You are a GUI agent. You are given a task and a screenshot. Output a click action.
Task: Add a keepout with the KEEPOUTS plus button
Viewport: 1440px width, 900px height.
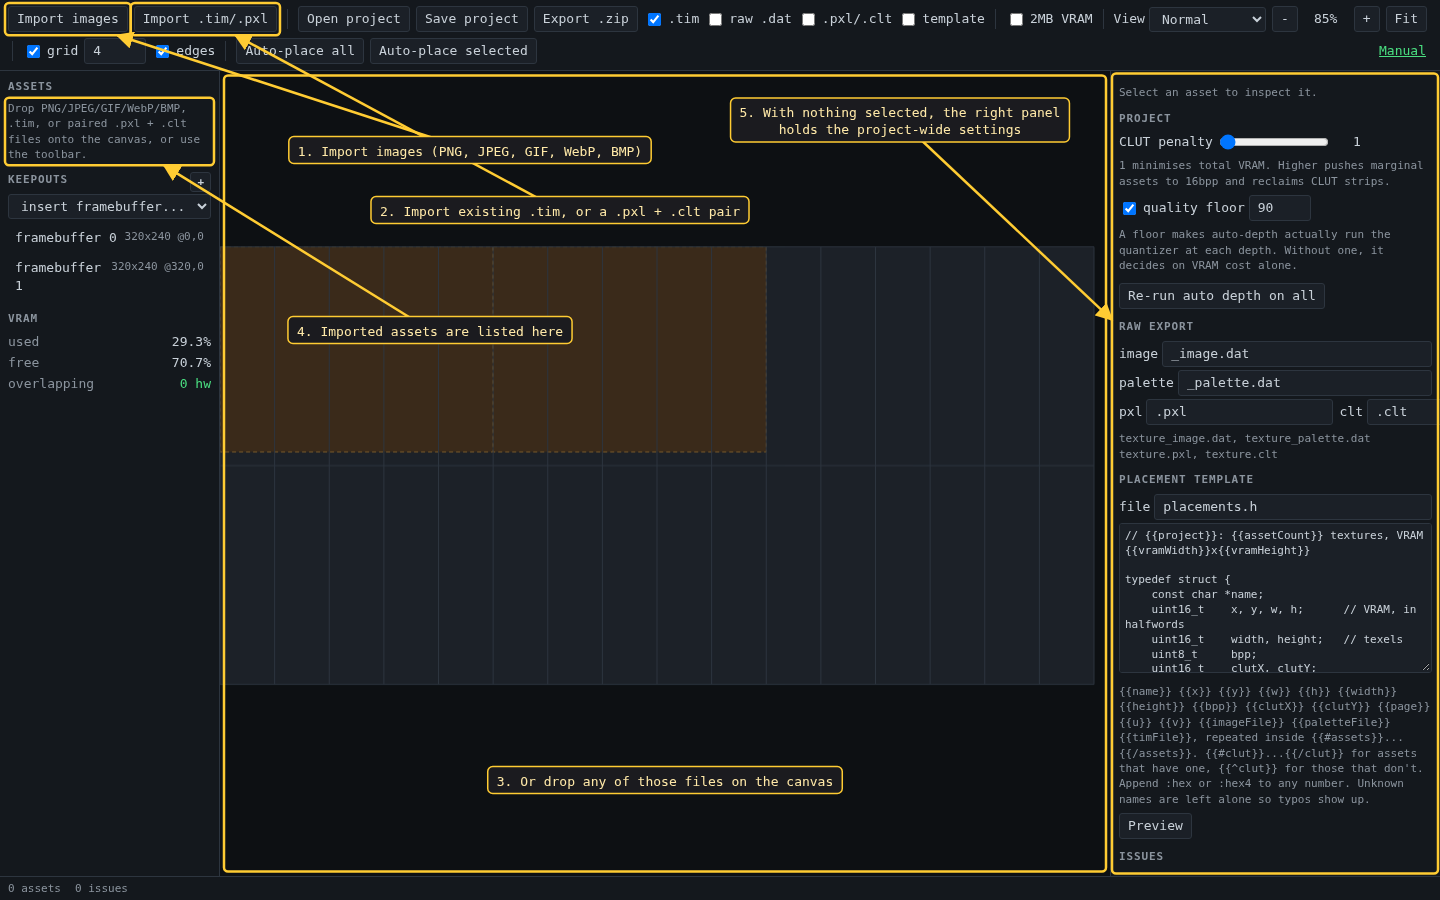pyautogui.click(x=200, y=182)
